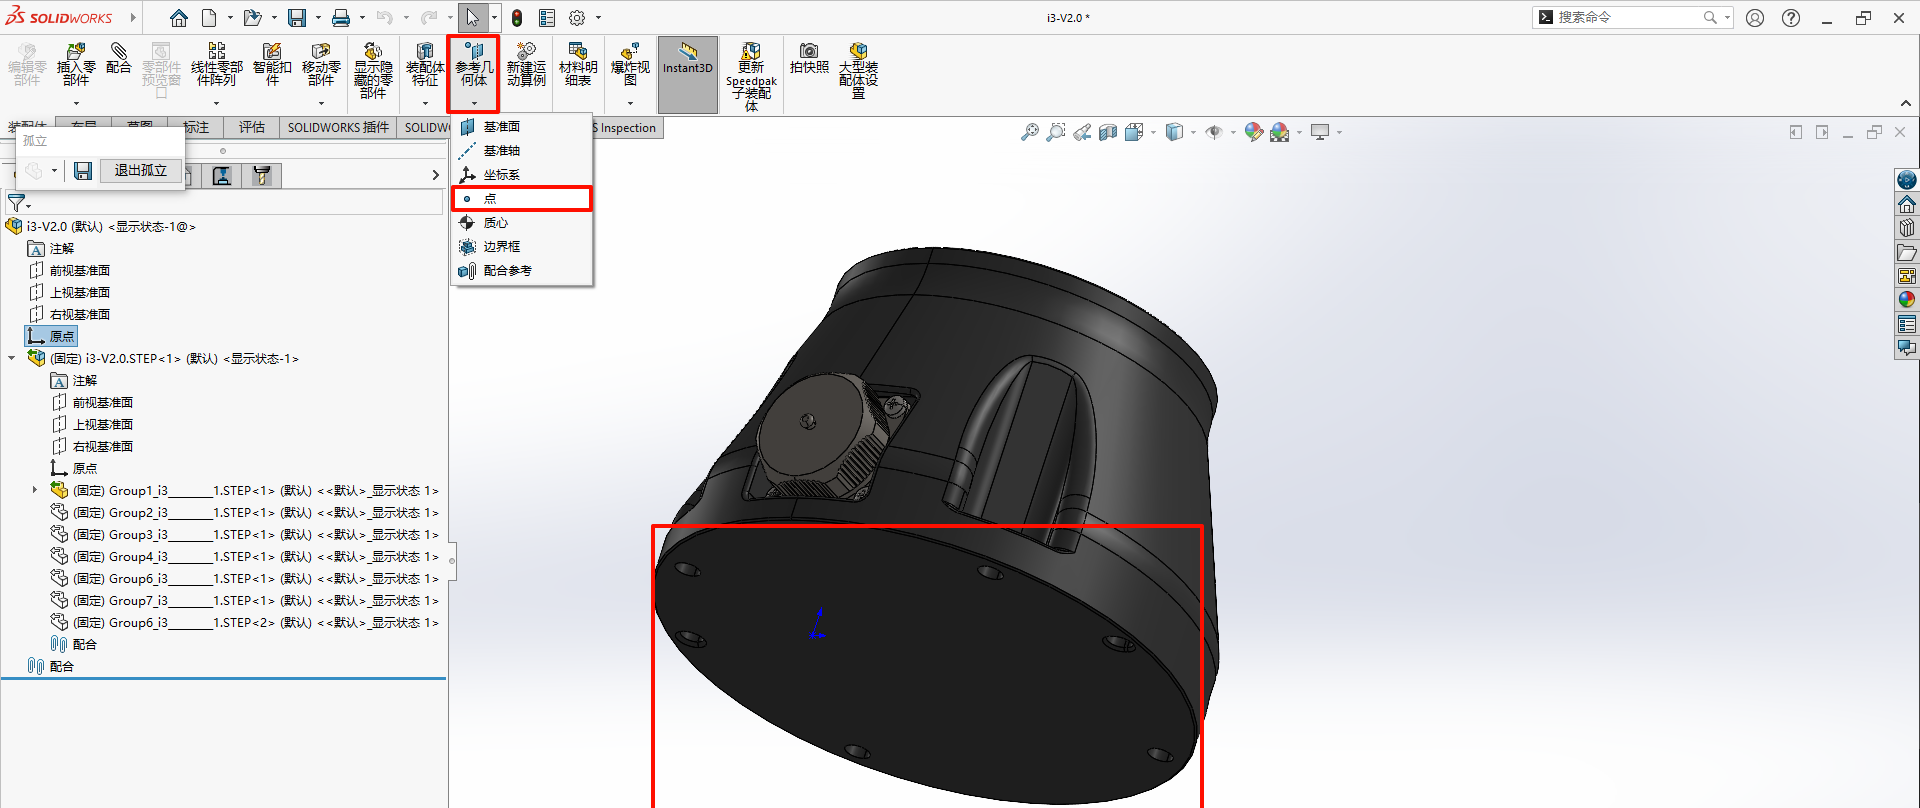Click the Print icon
1920x808 pixels.
341,18
